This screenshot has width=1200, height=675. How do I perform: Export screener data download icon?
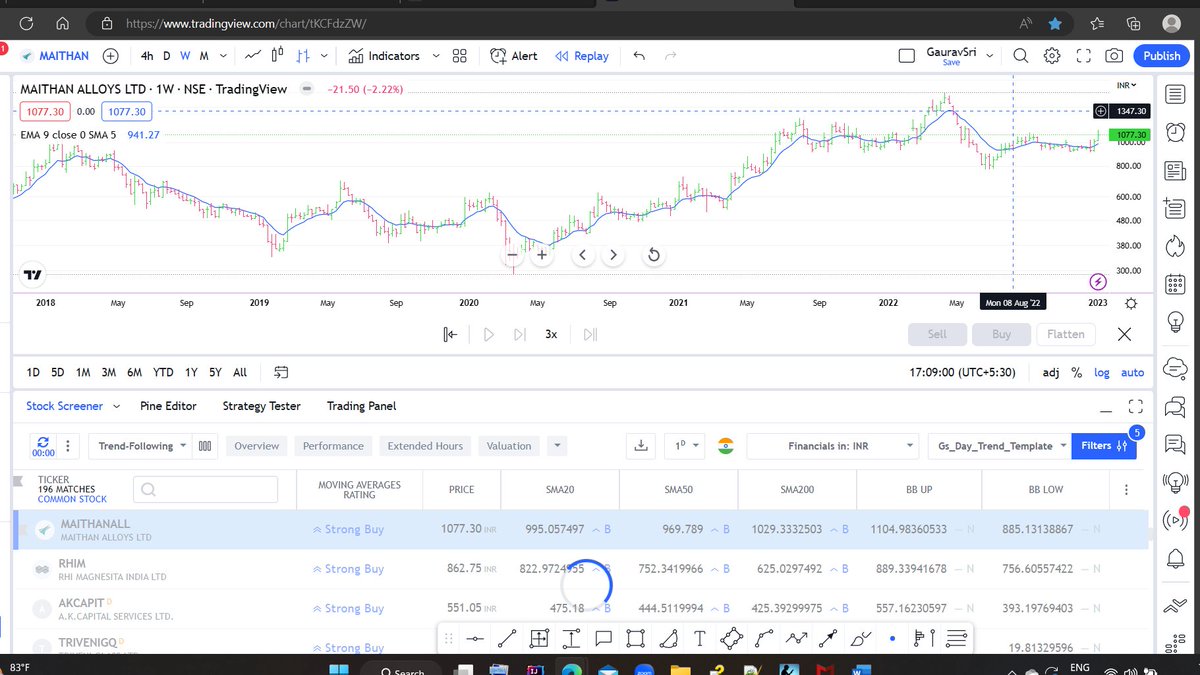[x=641, y=446]
